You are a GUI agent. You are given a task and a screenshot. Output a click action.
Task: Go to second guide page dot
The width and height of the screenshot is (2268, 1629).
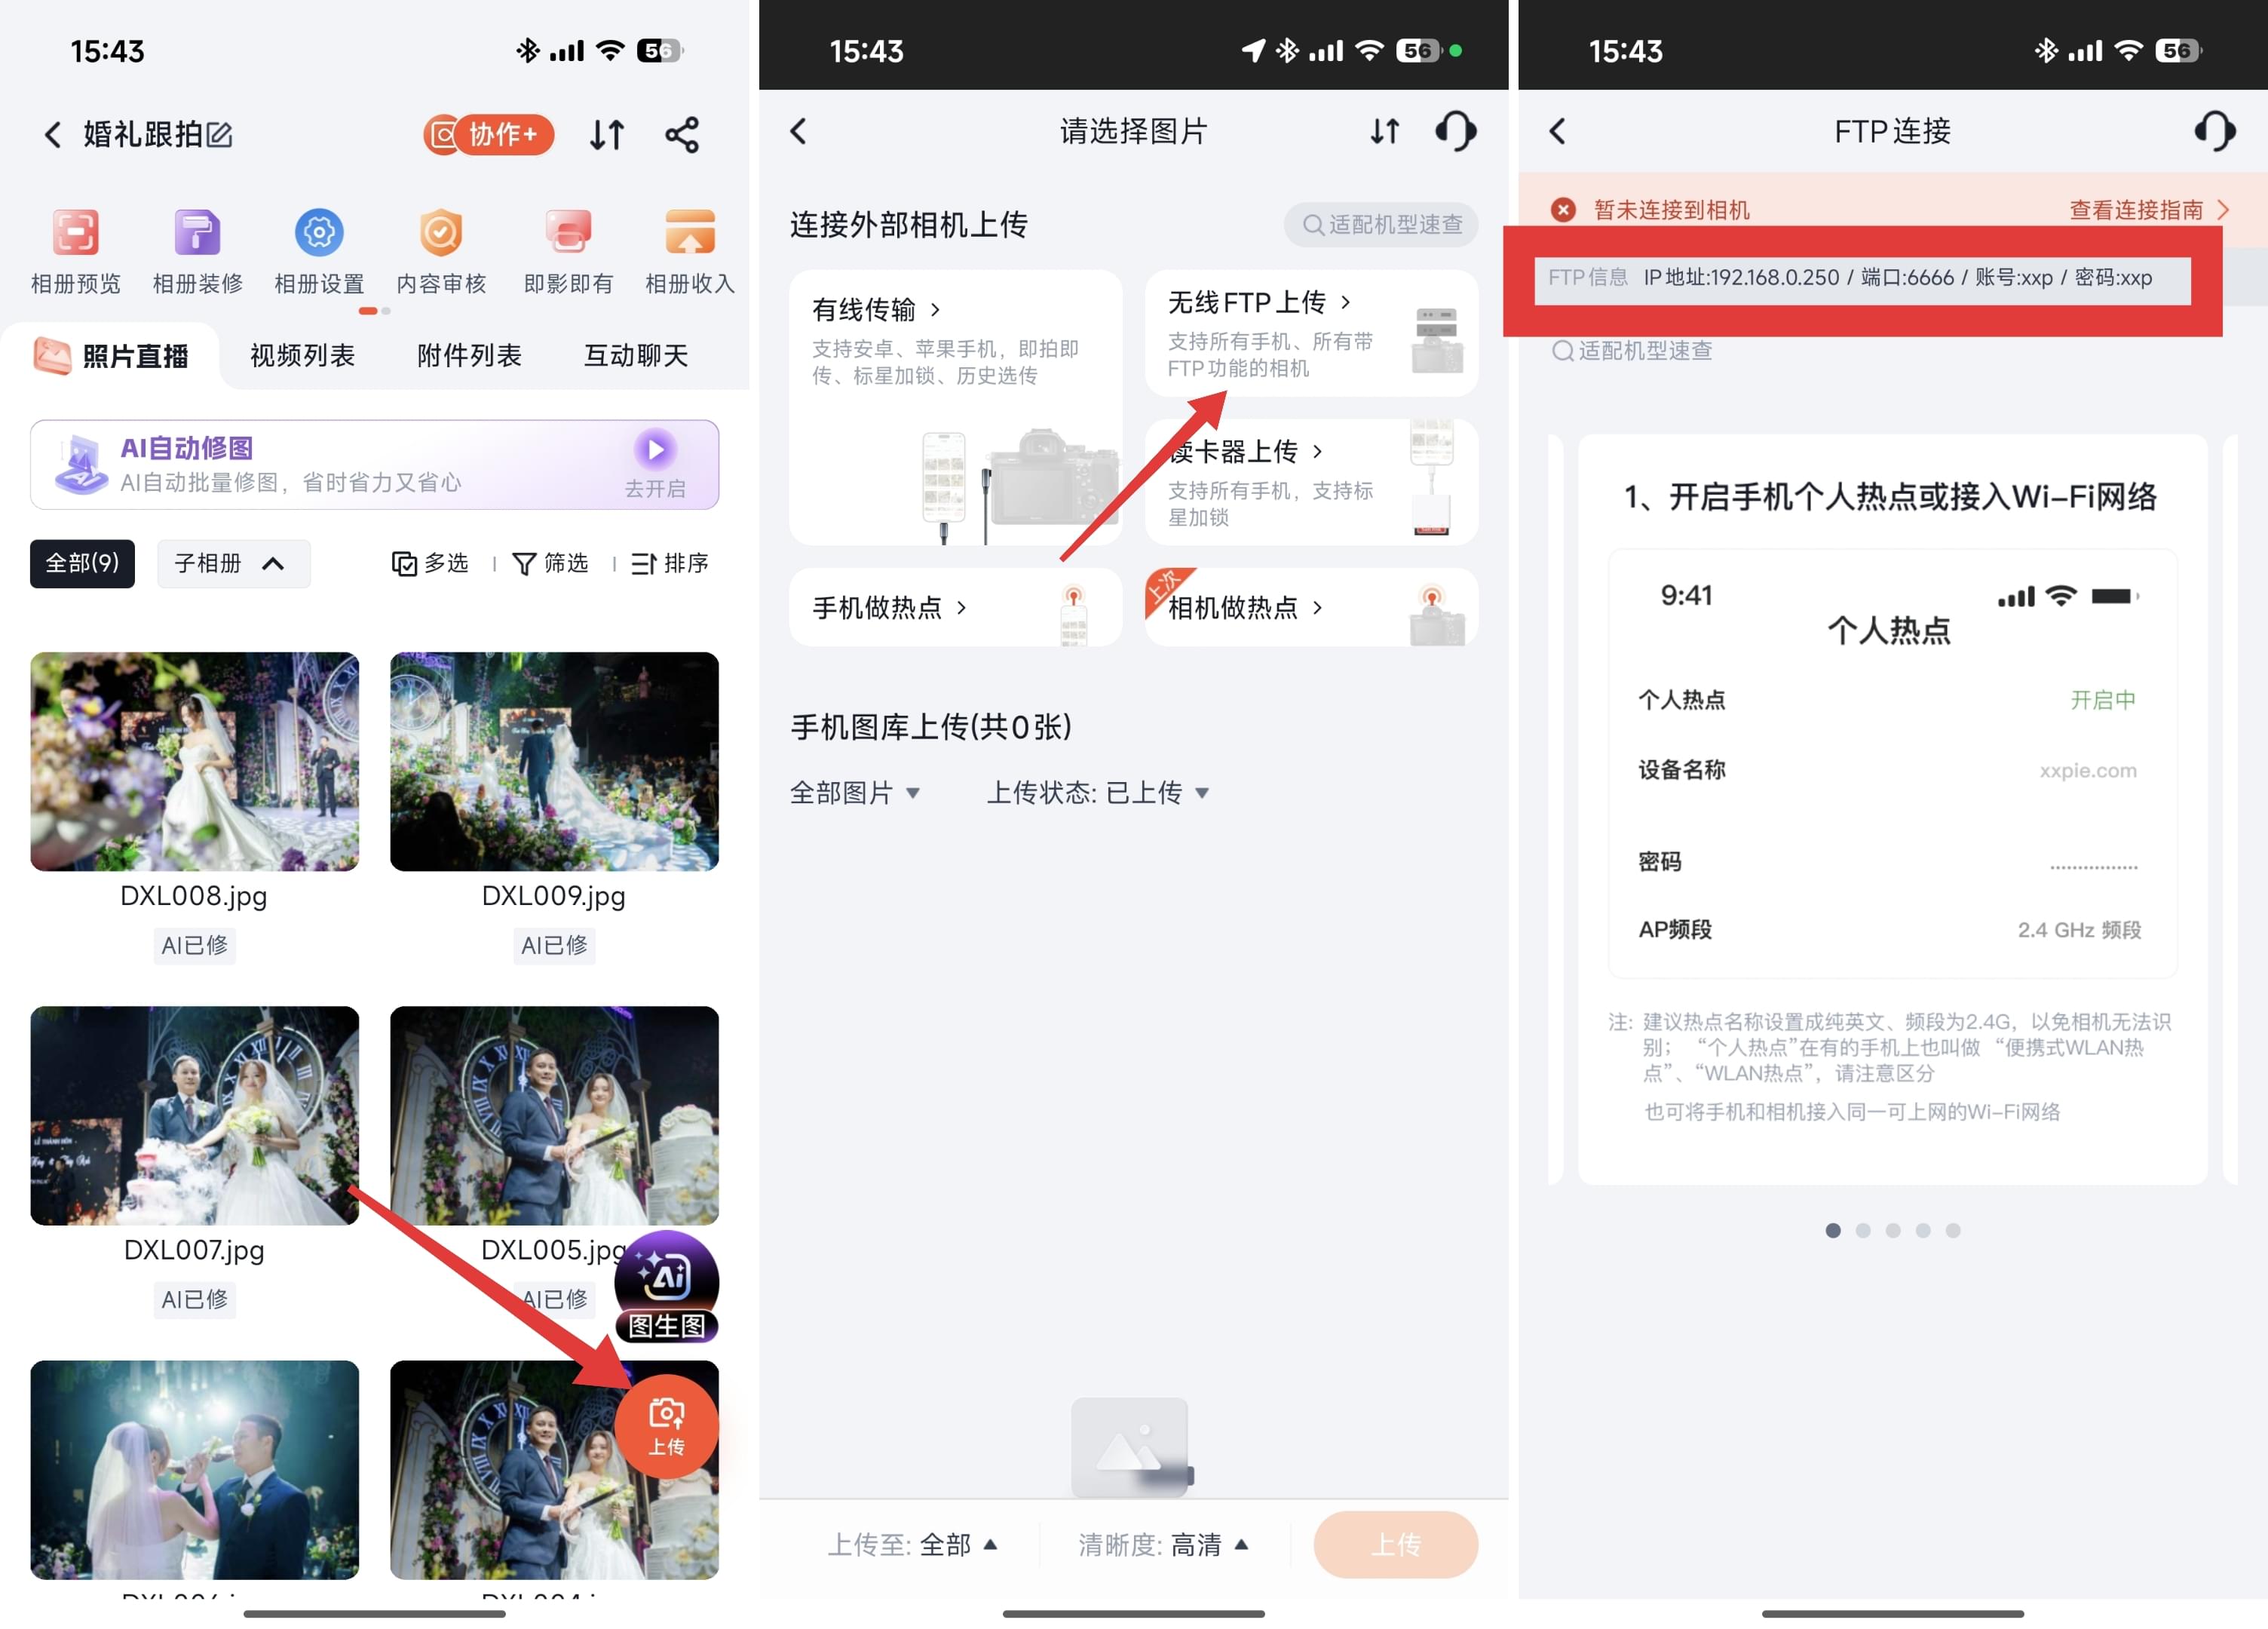[x=1863, y=1230]
